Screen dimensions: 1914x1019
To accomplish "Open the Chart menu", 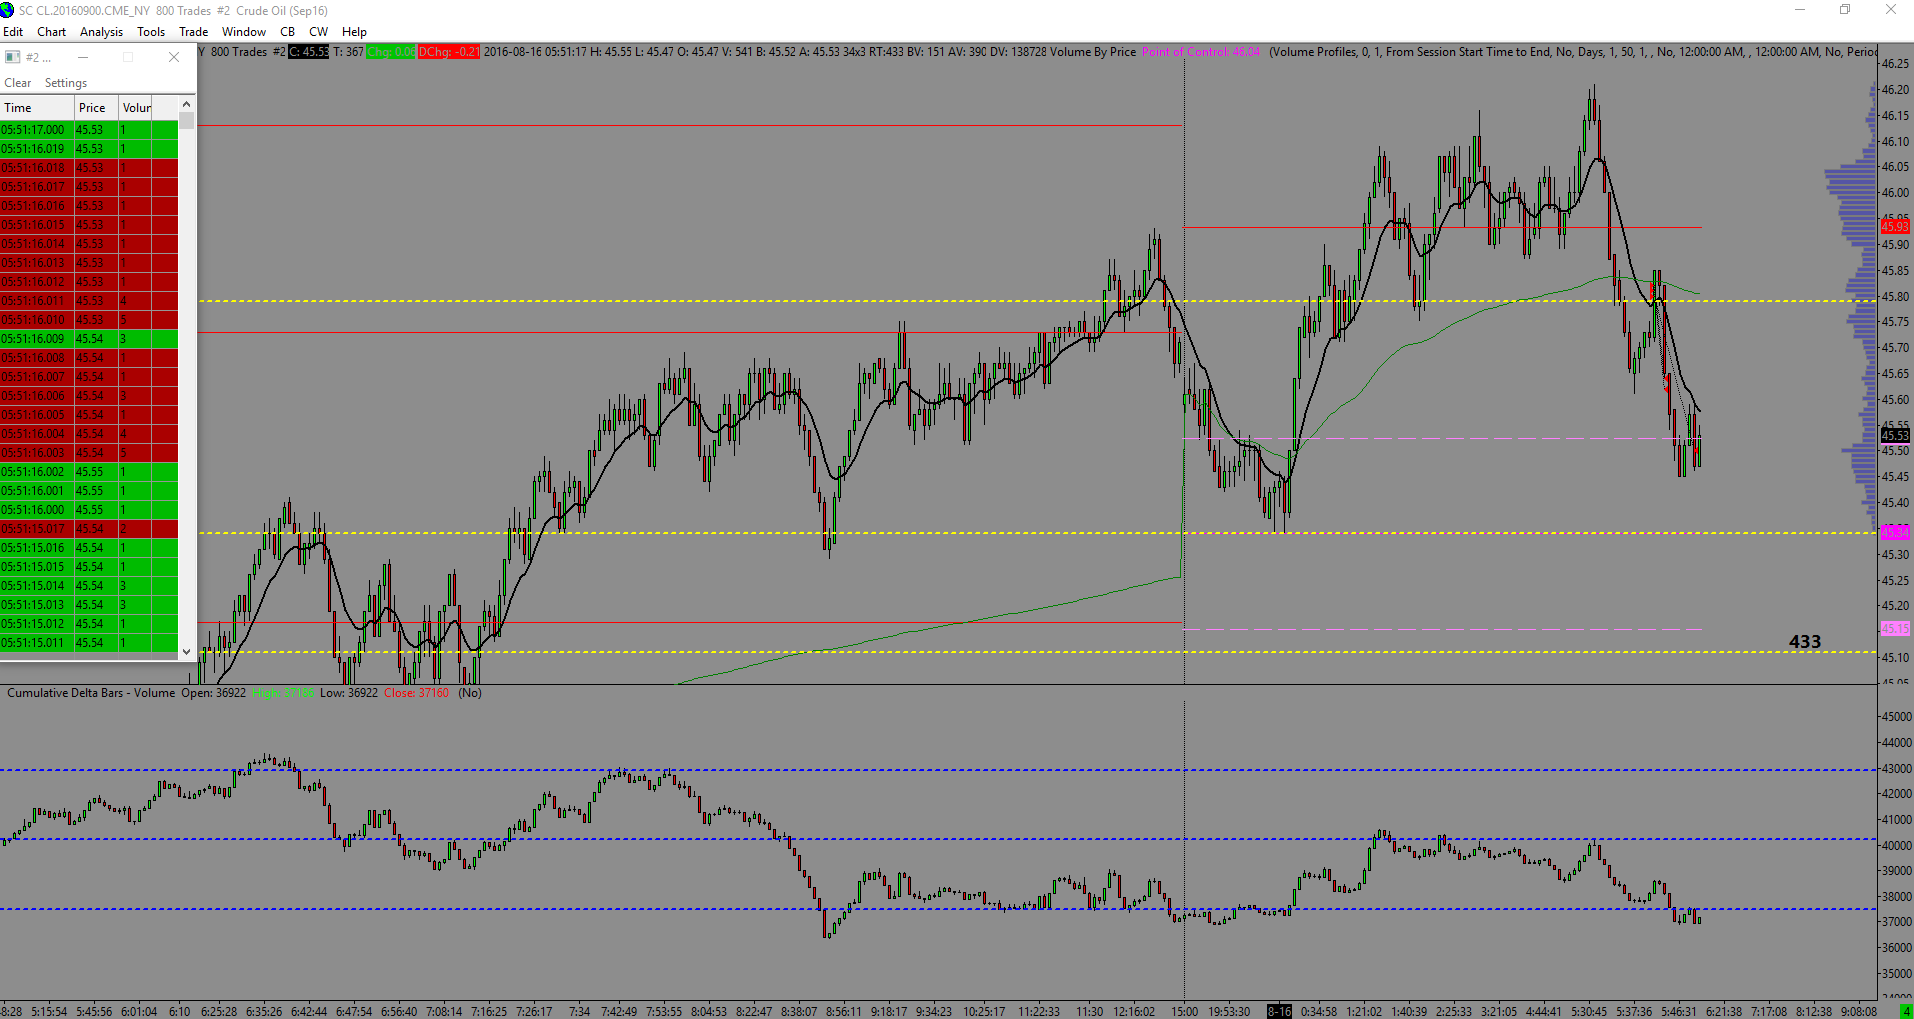I will [x=52, y=32].
